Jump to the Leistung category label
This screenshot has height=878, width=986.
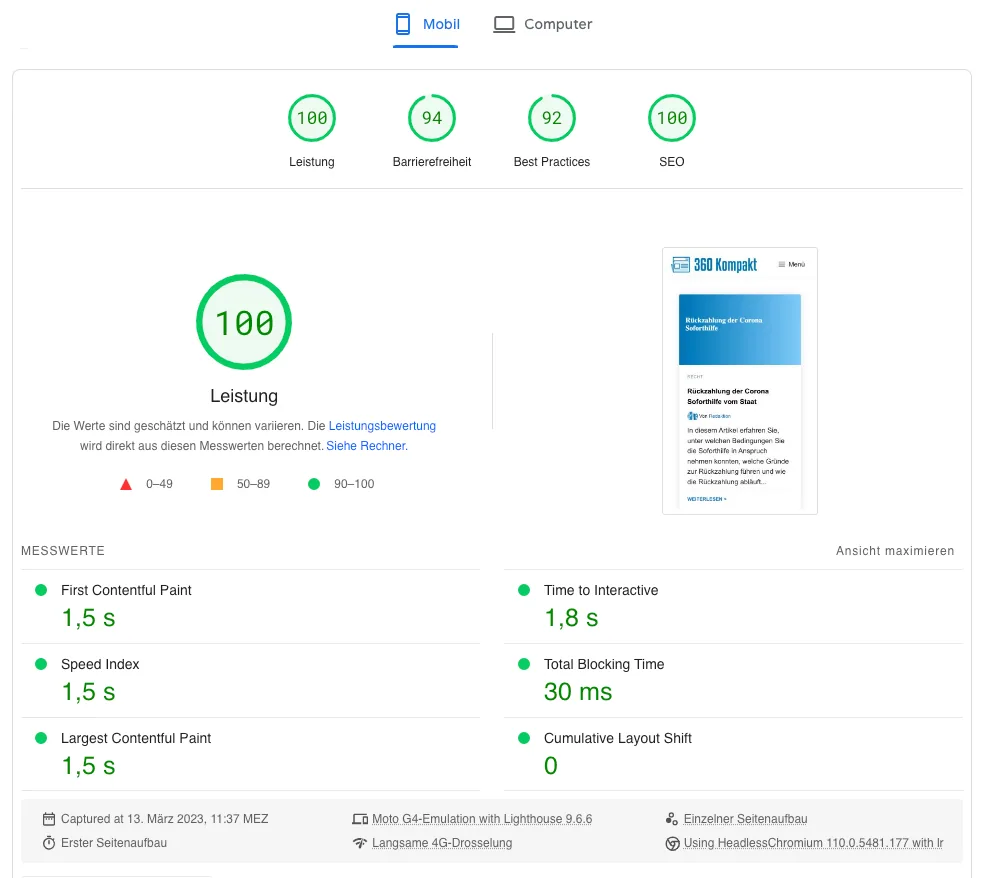coord(312,162)
